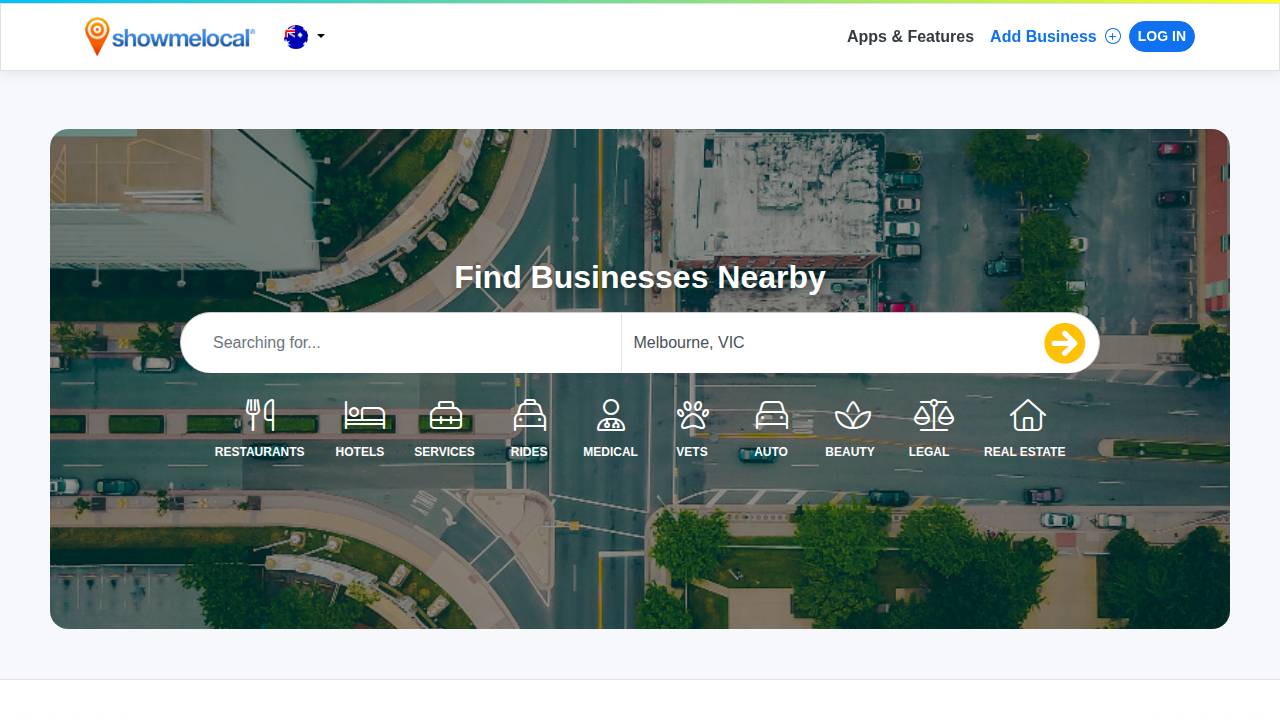Open the Auto car icon

[x=771, y=415]
